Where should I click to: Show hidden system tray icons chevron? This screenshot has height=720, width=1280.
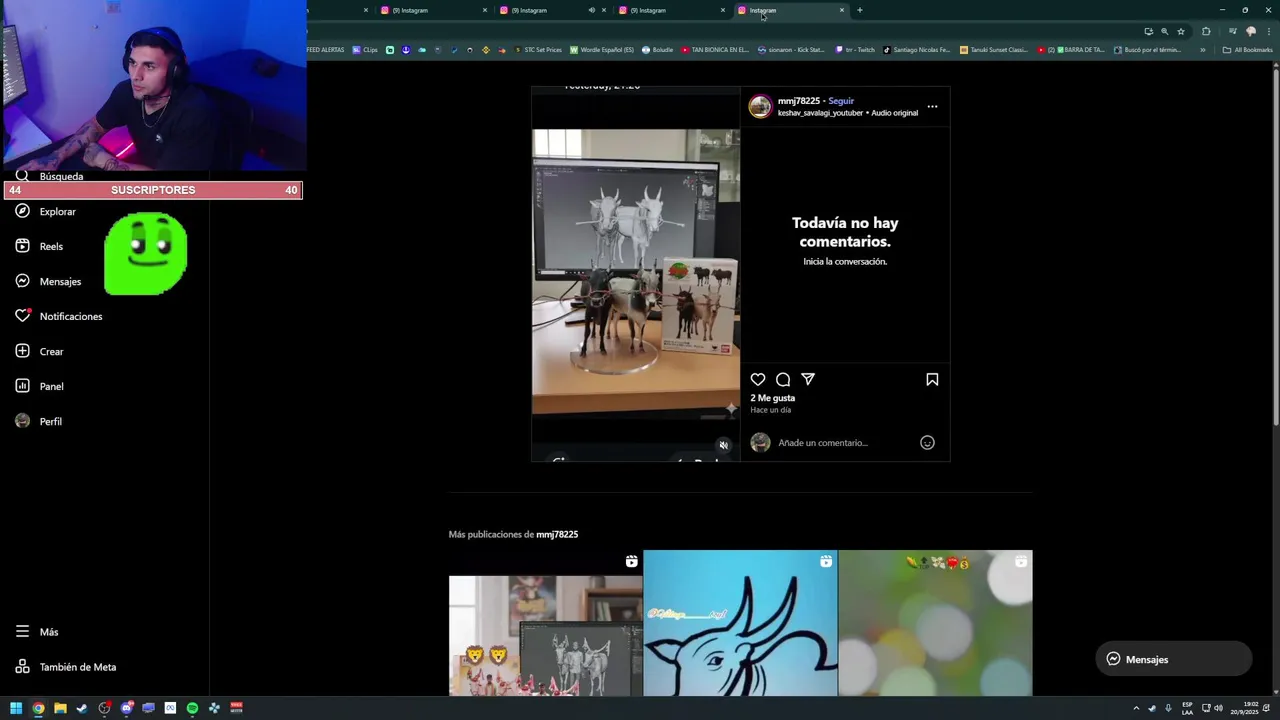1136,708
